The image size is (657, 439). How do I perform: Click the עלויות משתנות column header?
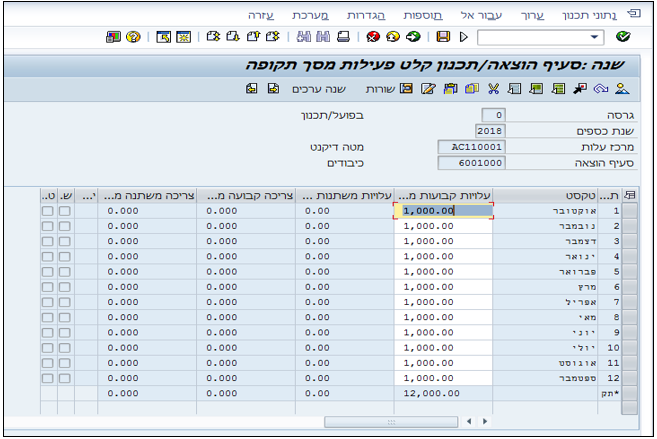[x=345, y=196]
